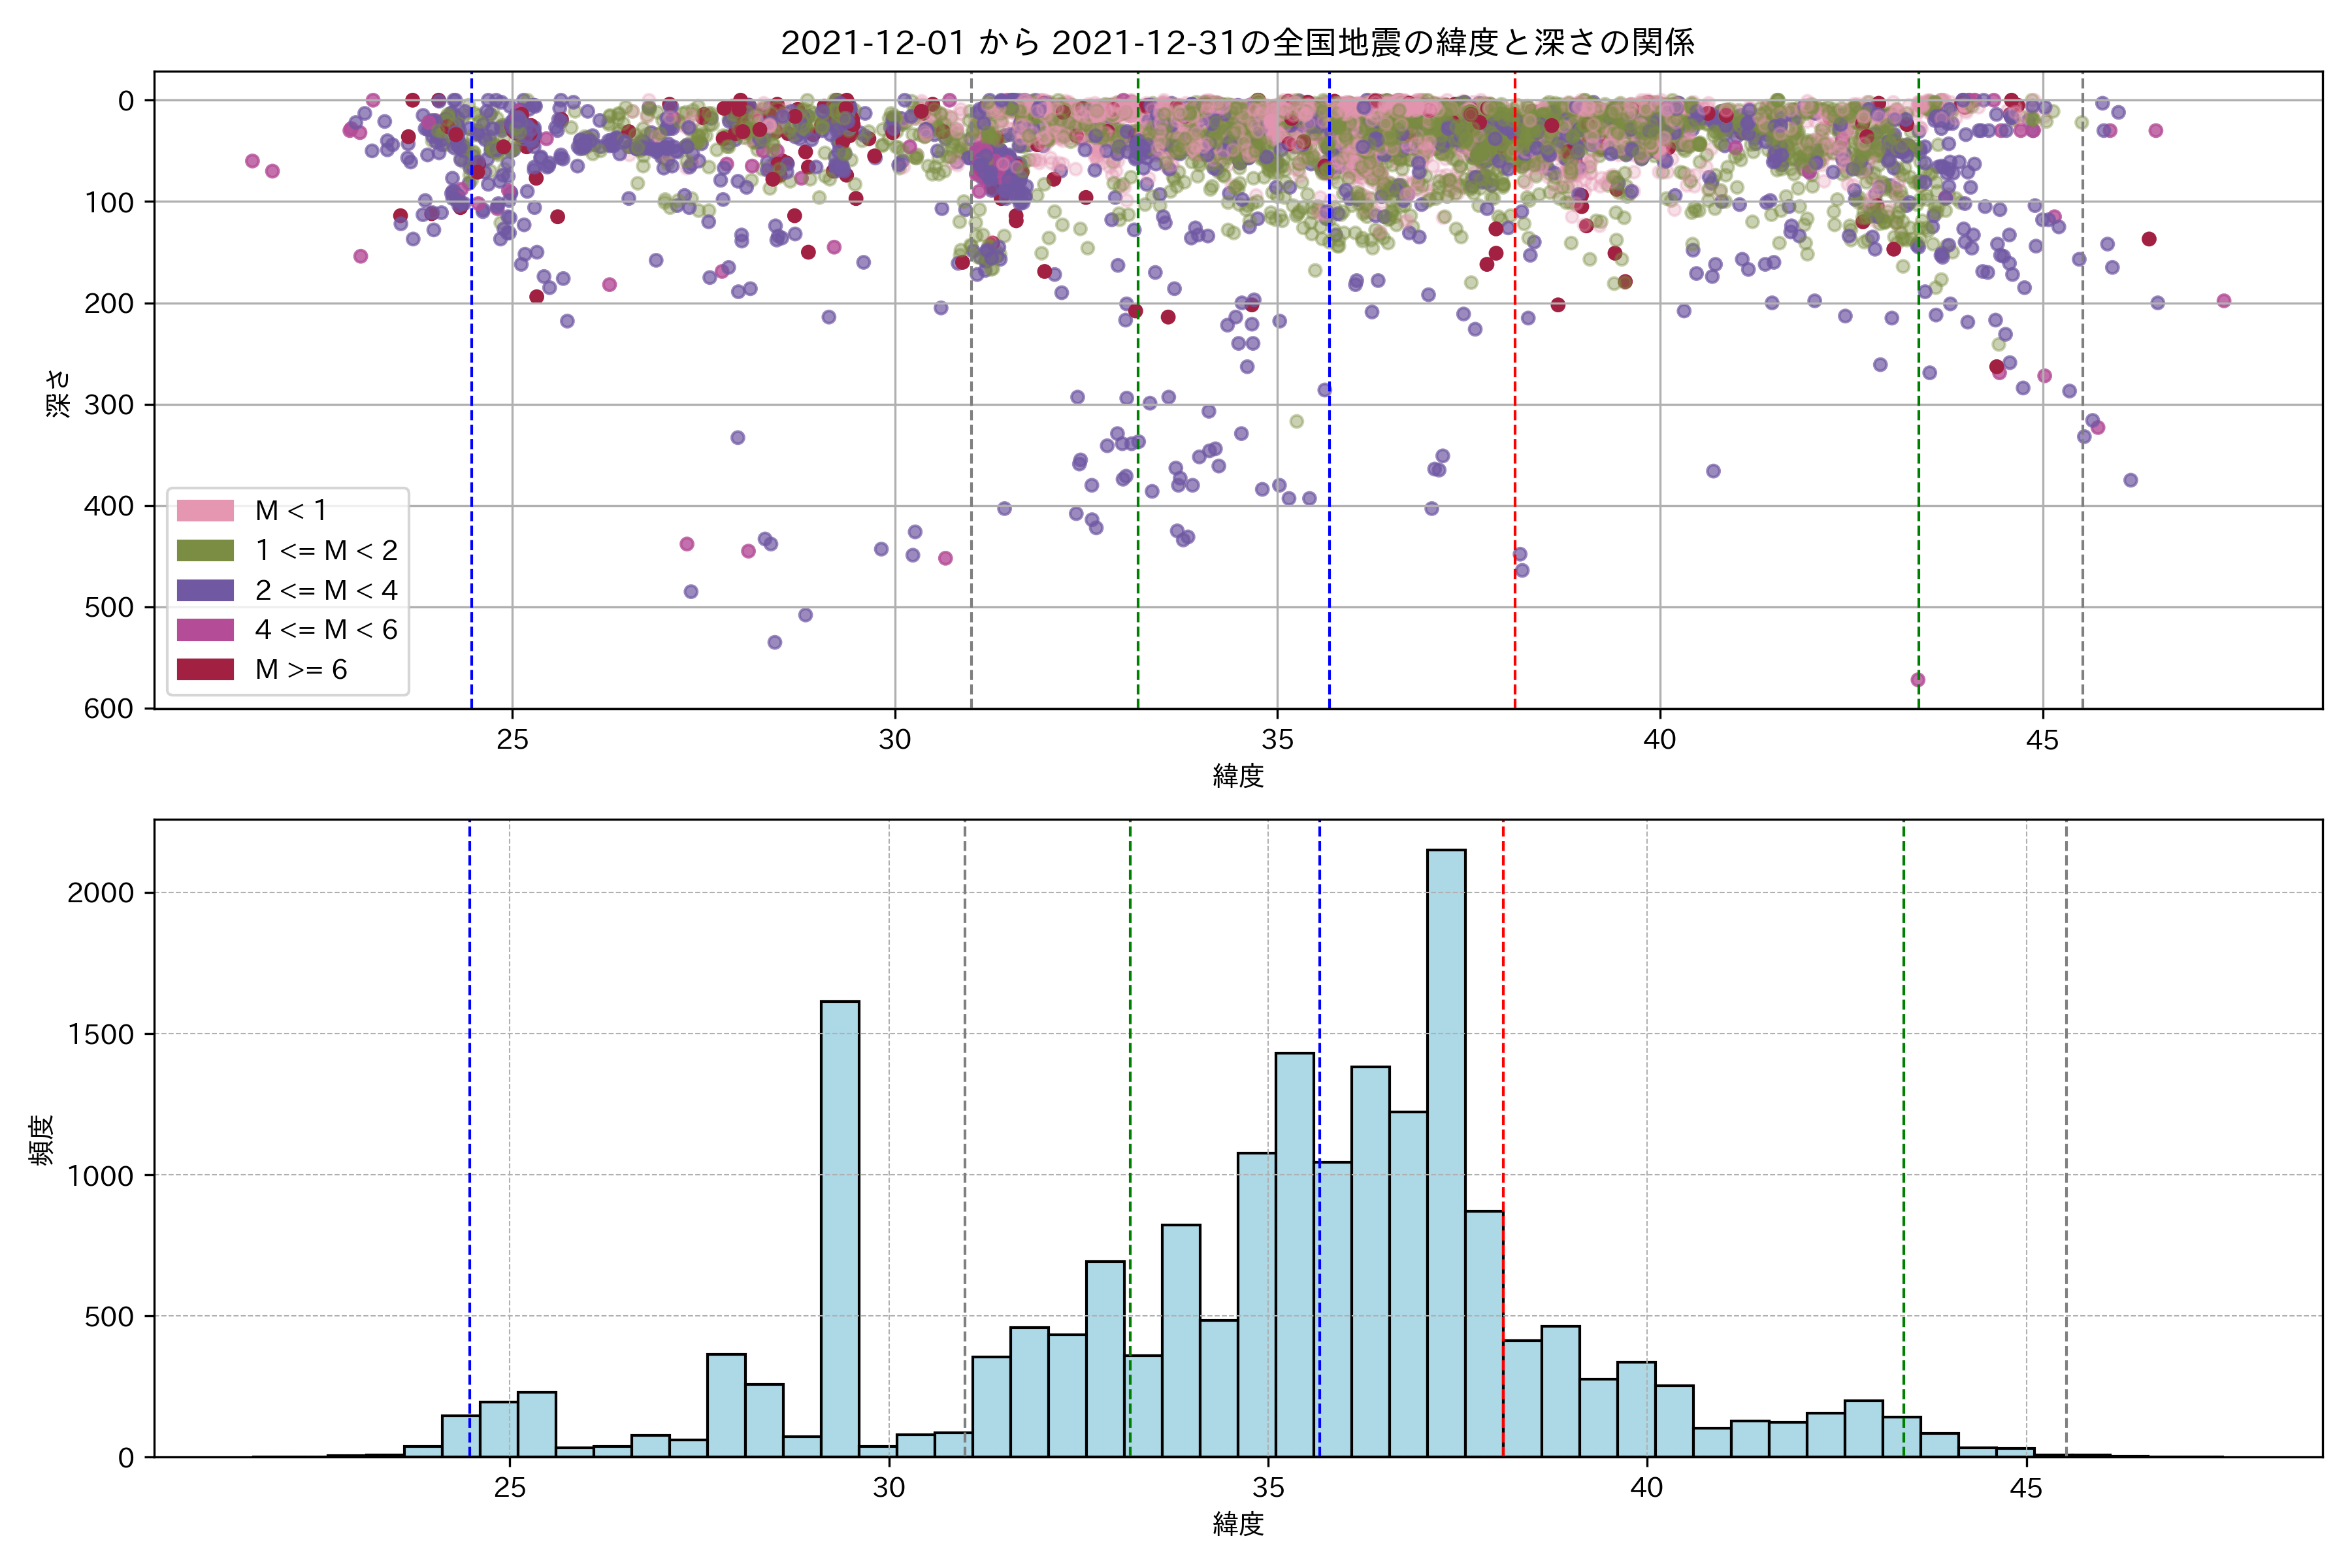Click the x-axis tick label 25 under histogram
Image resolution: width=2352 pixels, height=1568 pixels.
[x=510, y=1488]
